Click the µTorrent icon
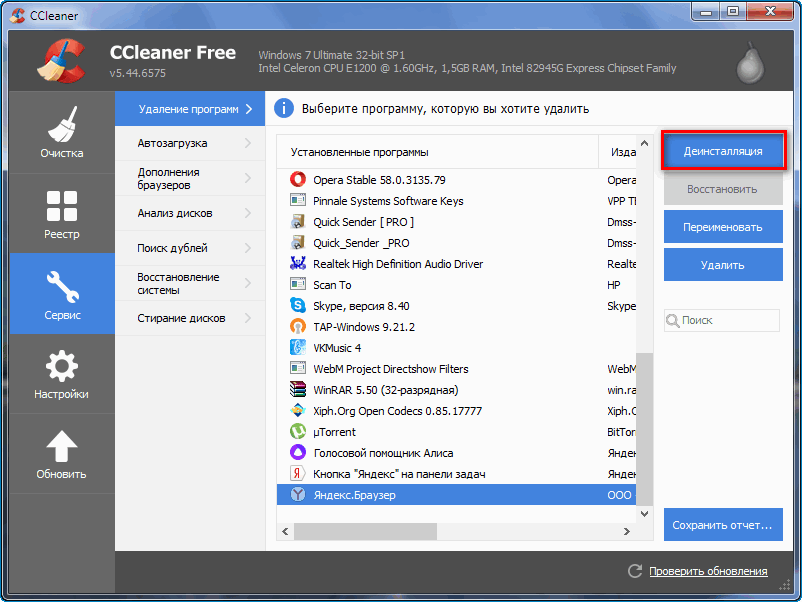This screenshot has height=602, width=802. pyautogui.click(x=298, y=431)
